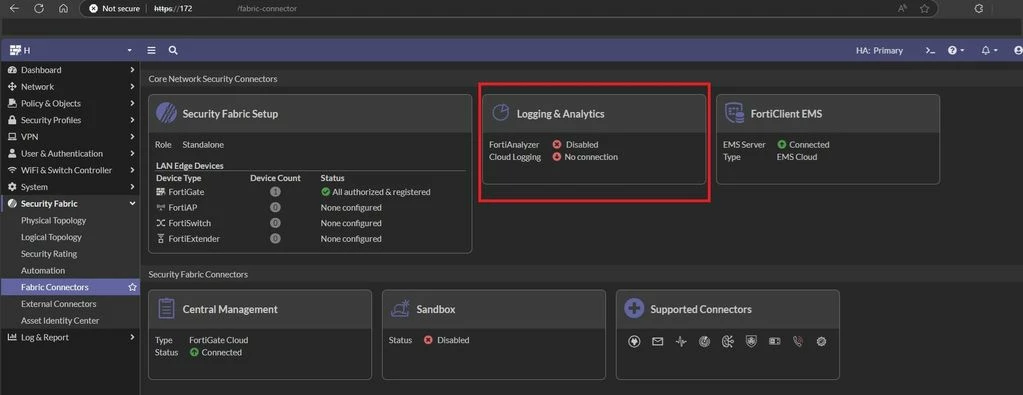Screen dimensions: 1023x395
Task: Open External Connectors page
Action: (59, 304)
